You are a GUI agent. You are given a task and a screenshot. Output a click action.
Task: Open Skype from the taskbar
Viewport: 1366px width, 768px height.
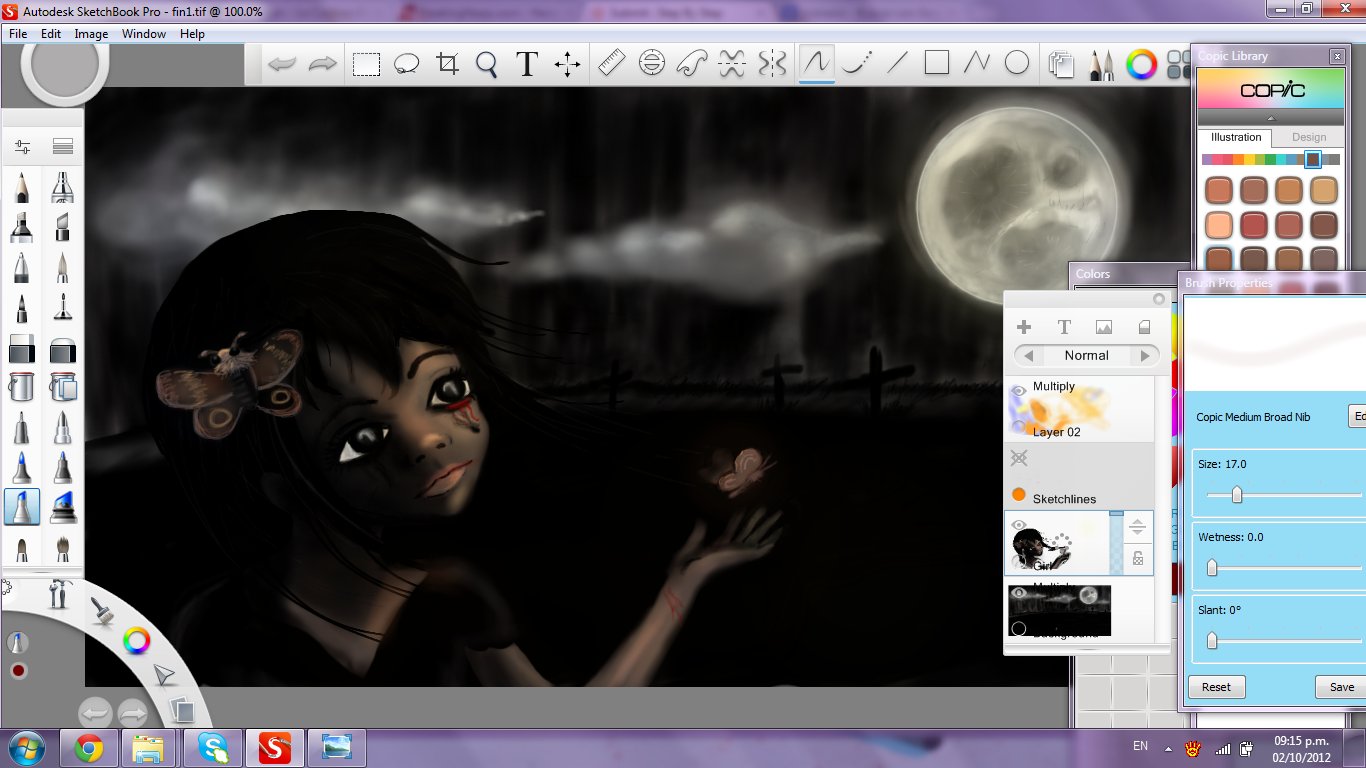pyautogui.click(x=212, y=747)
